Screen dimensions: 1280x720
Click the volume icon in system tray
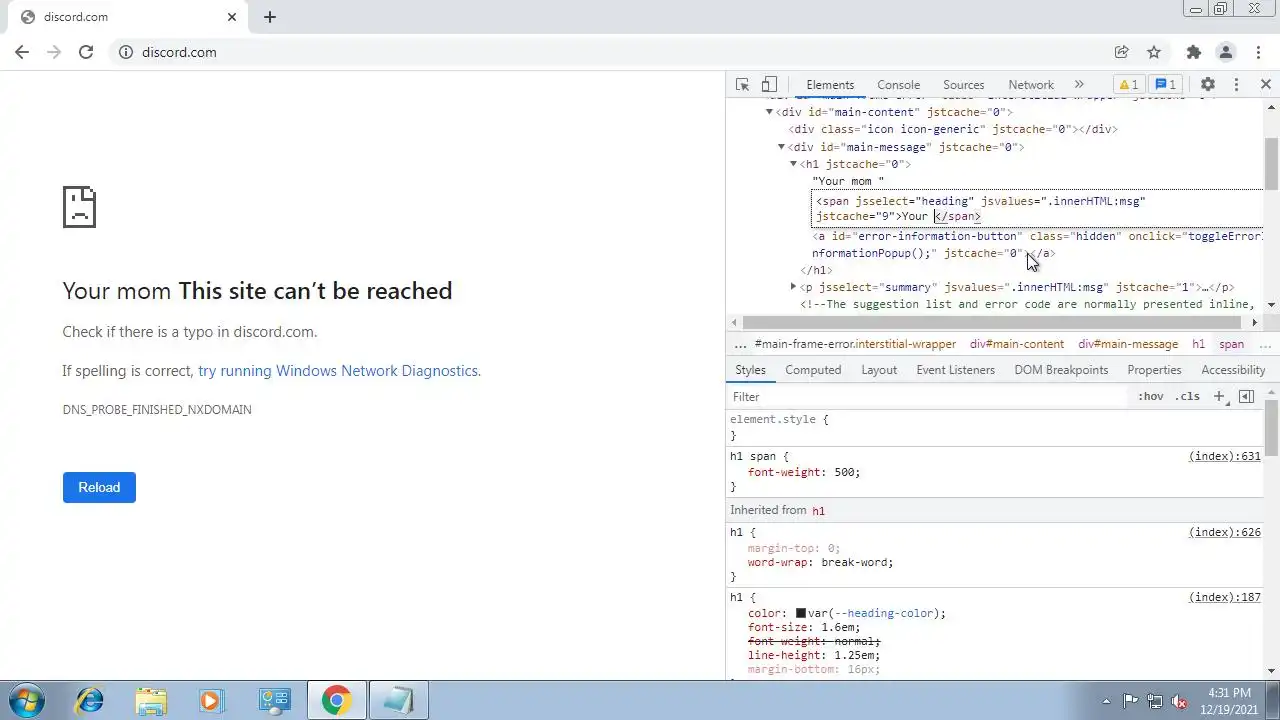(1180, 701)
